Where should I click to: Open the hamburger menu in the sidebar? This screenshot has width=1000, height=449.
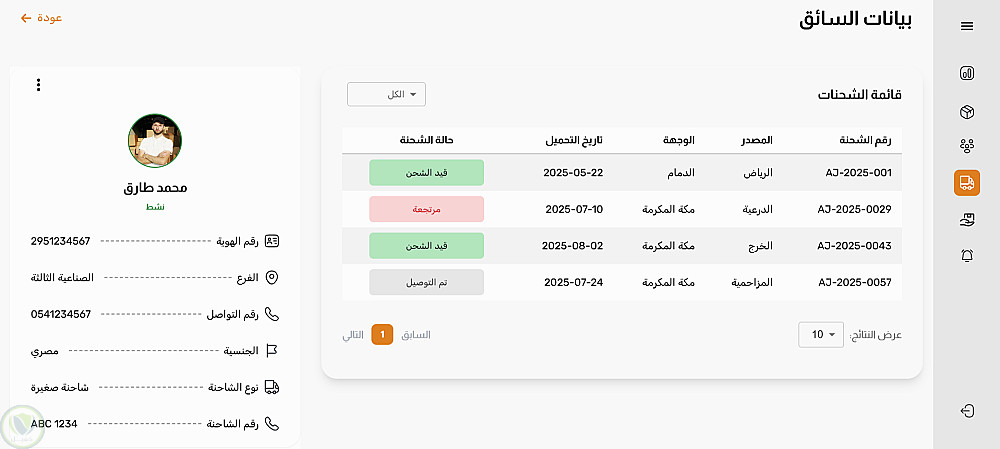(x=966, y=26)
